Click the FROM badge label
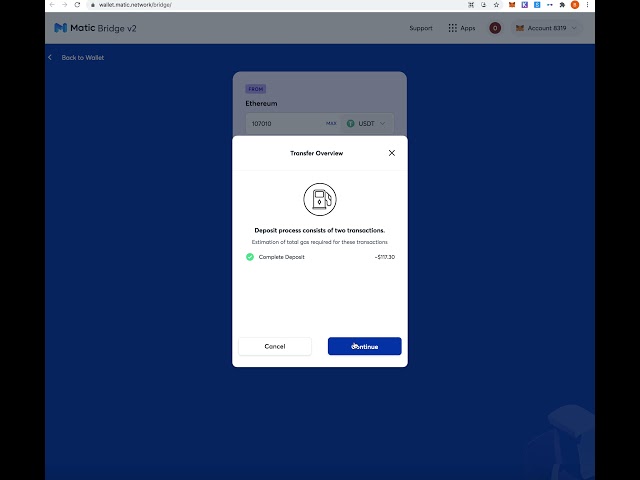This screenshot has height=480, width=640. (x=256, y=89)
